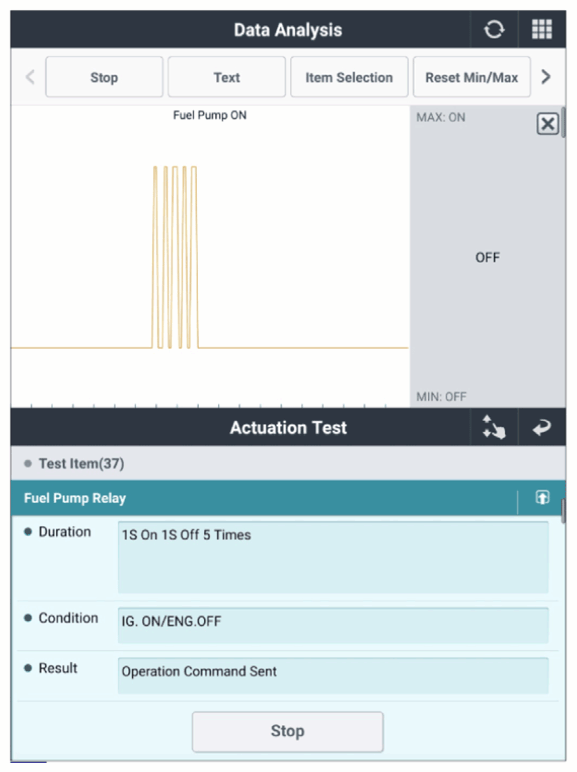This screenshot has height=772, width=577.
Task: Show next toolbar buttons with right chevron
Action: [545, 77]
